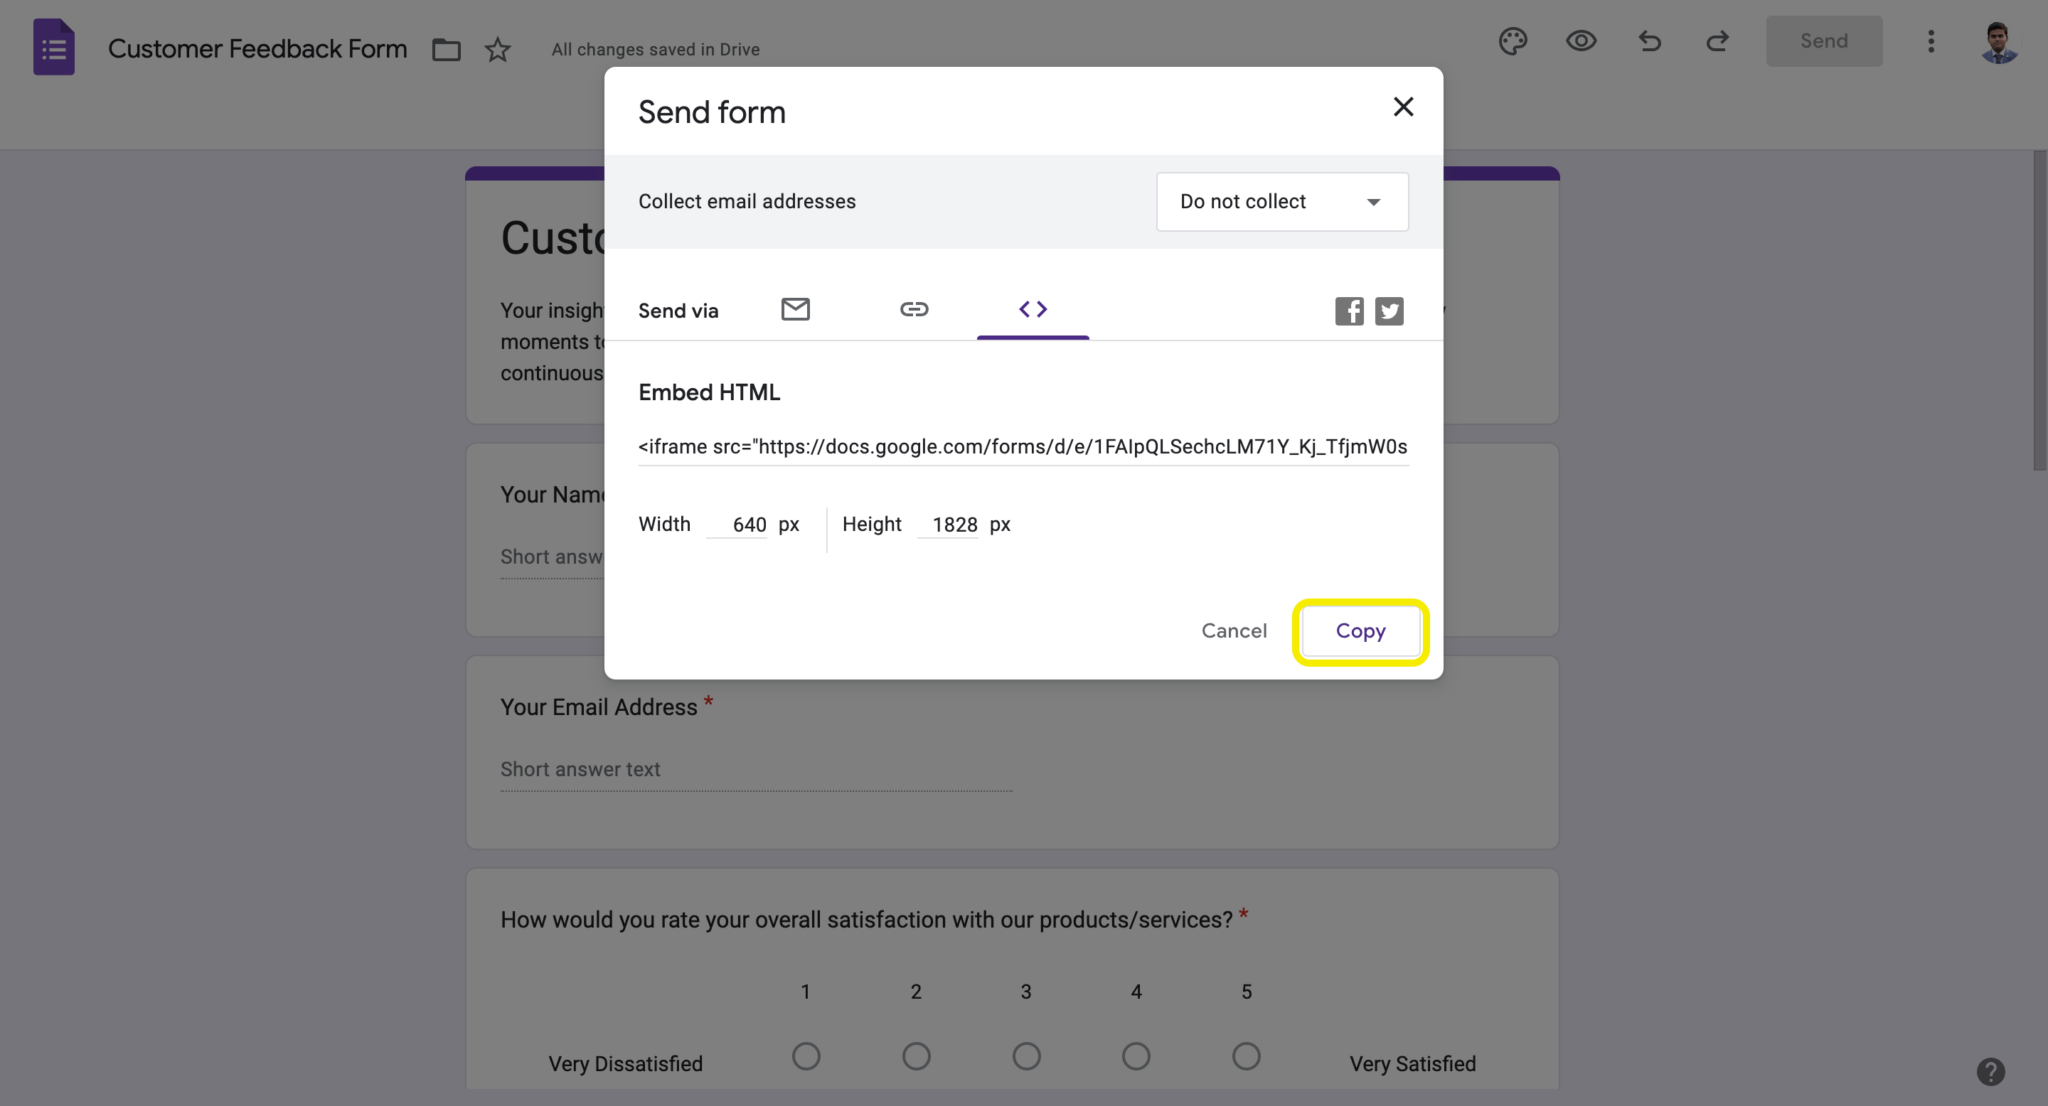Click the Undo icon
This screenshot has height=1106, width=2048.
click(1649, 41)
